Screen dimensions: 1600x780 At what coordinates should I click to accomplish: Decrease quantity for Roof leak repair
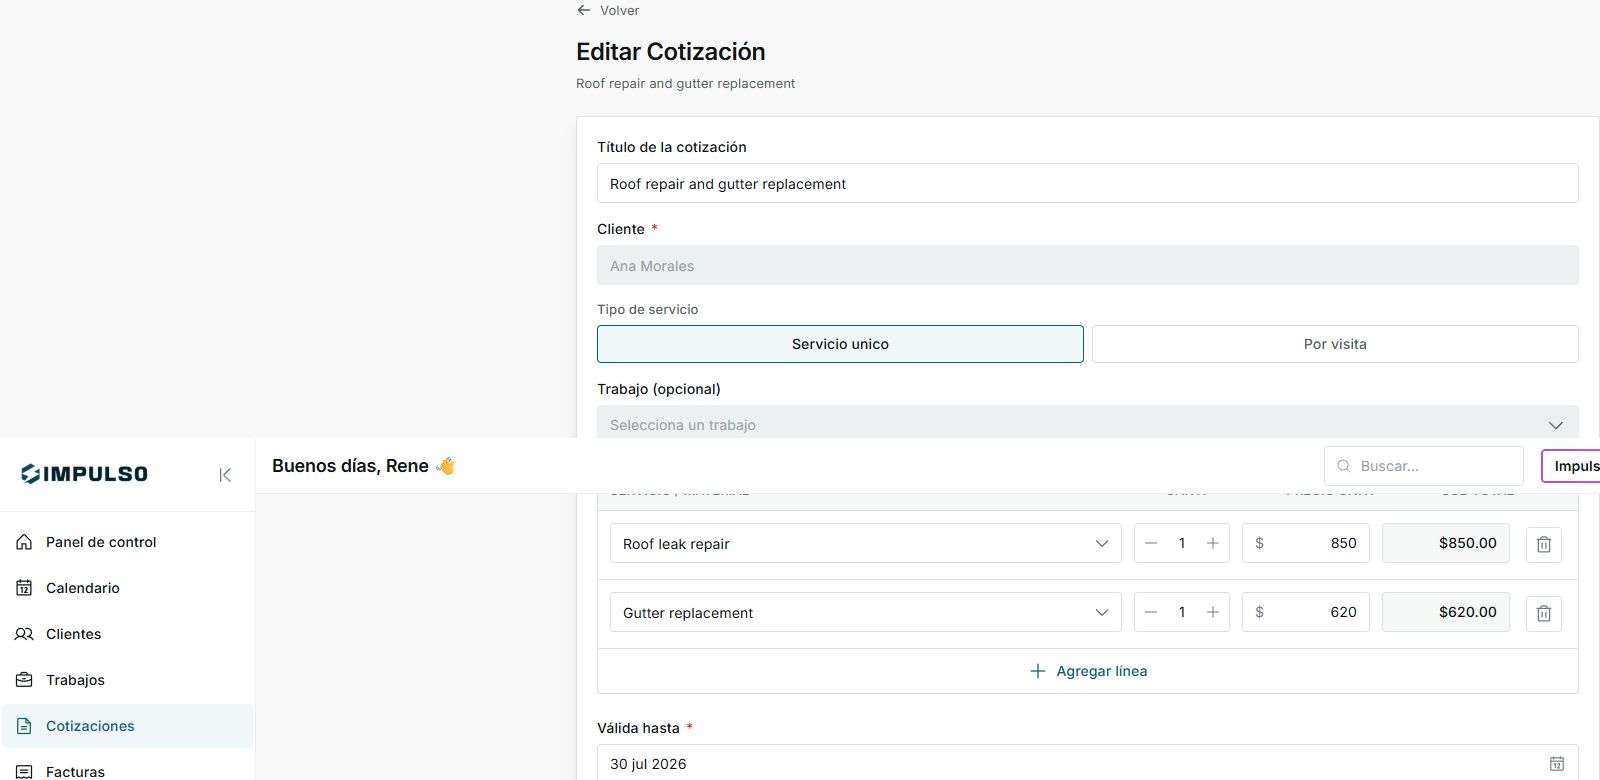pyautogui.click(x=1151, y=543)
